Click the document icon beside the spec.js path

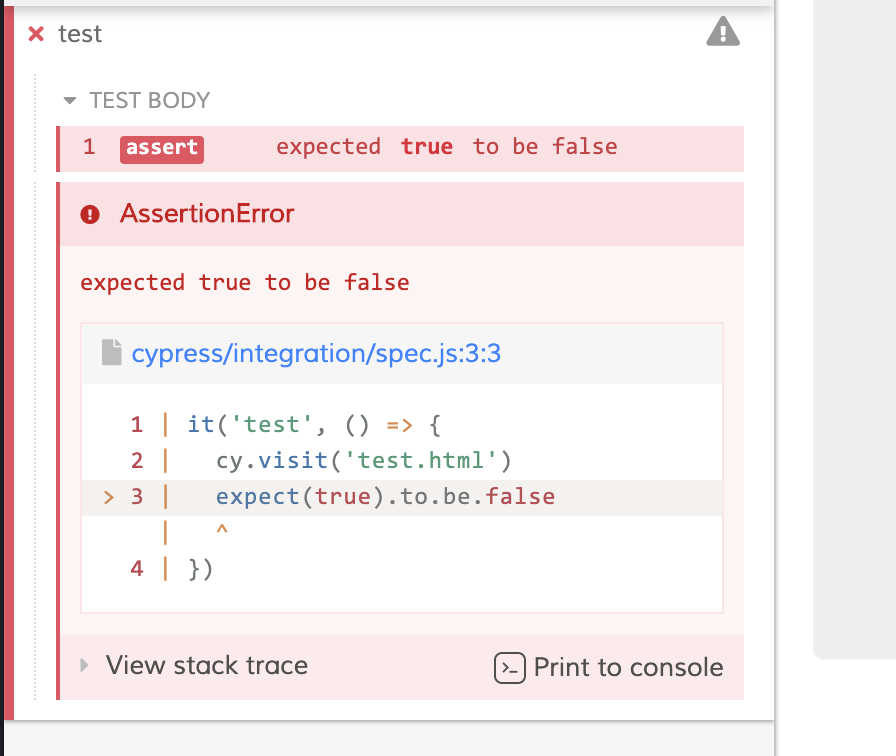point(112,352)
